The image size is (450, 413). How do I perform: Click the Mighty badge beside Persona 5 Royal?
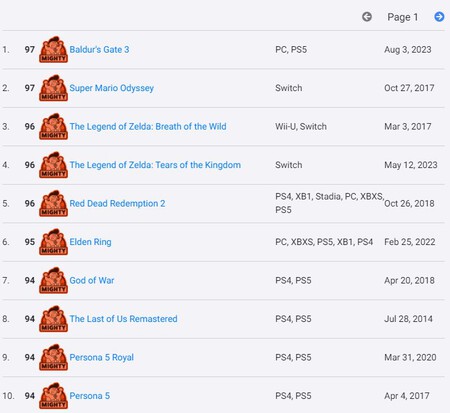(x=53, y=357)
